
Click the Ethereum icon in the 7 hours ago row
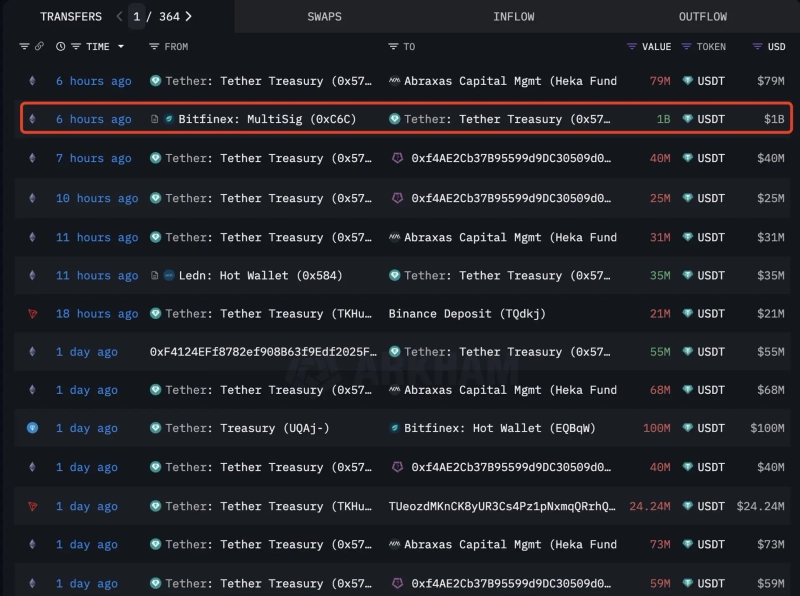pos(32,159)
